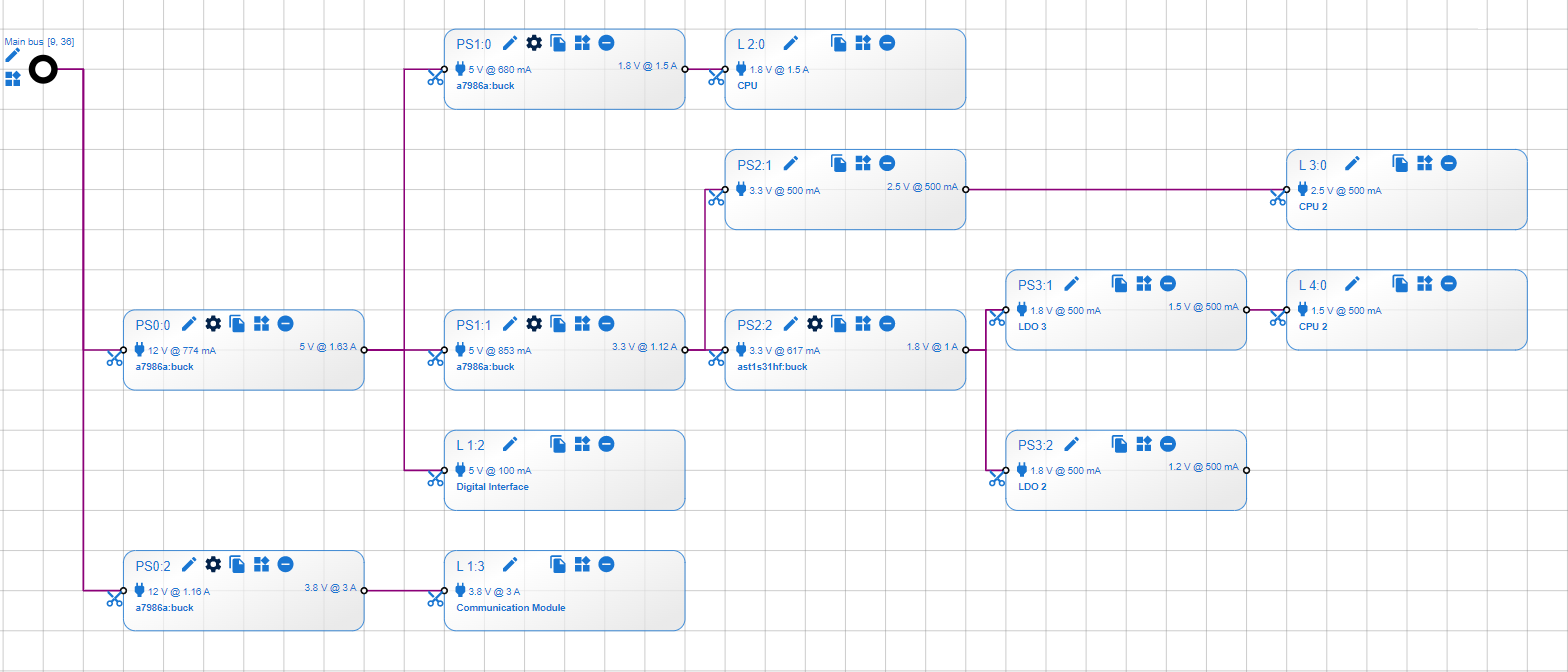The height and width of the screenshot is (672, 1568).
Task: Click the Digital Interface load label
Action: click(x=492, y=487)
